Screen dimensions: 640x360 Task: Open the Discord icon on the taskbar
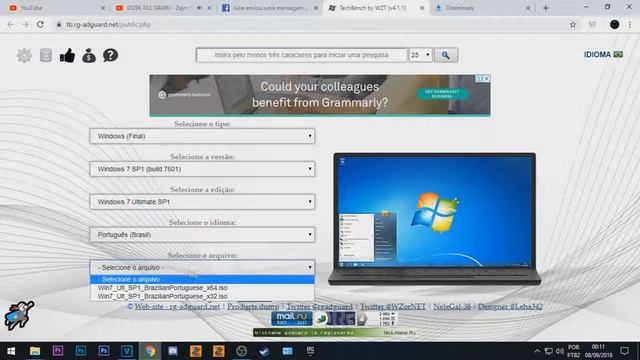tap(173, 351)
